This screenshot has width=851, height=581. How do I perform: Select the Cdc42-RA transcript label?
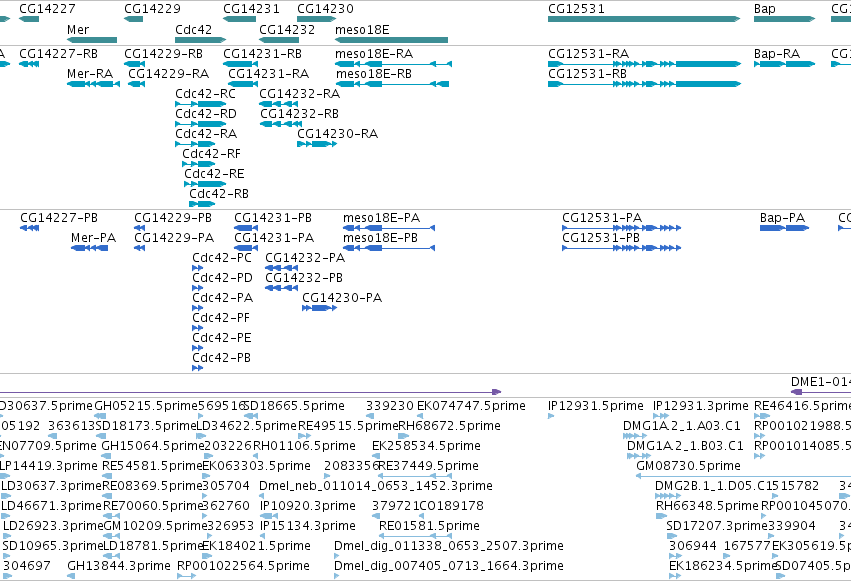[206, 134]
